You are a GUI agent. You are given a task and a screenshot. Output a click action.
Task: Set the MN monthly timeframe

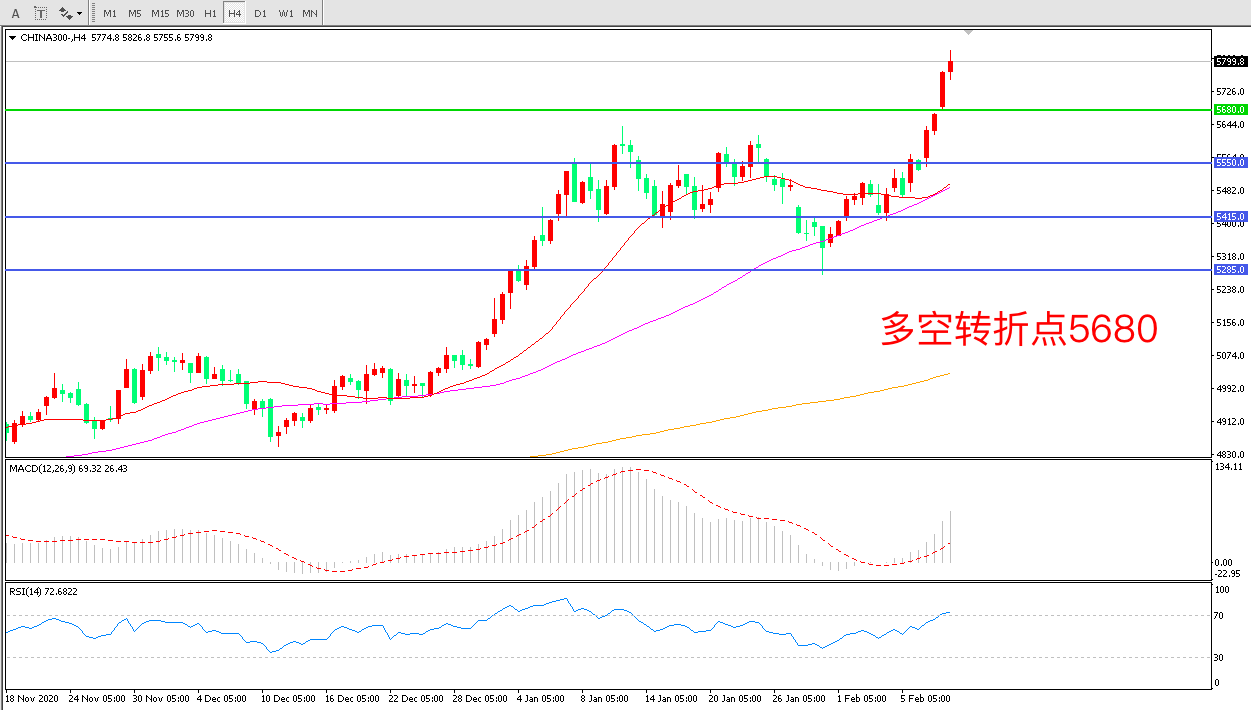[x=310, y=14]
